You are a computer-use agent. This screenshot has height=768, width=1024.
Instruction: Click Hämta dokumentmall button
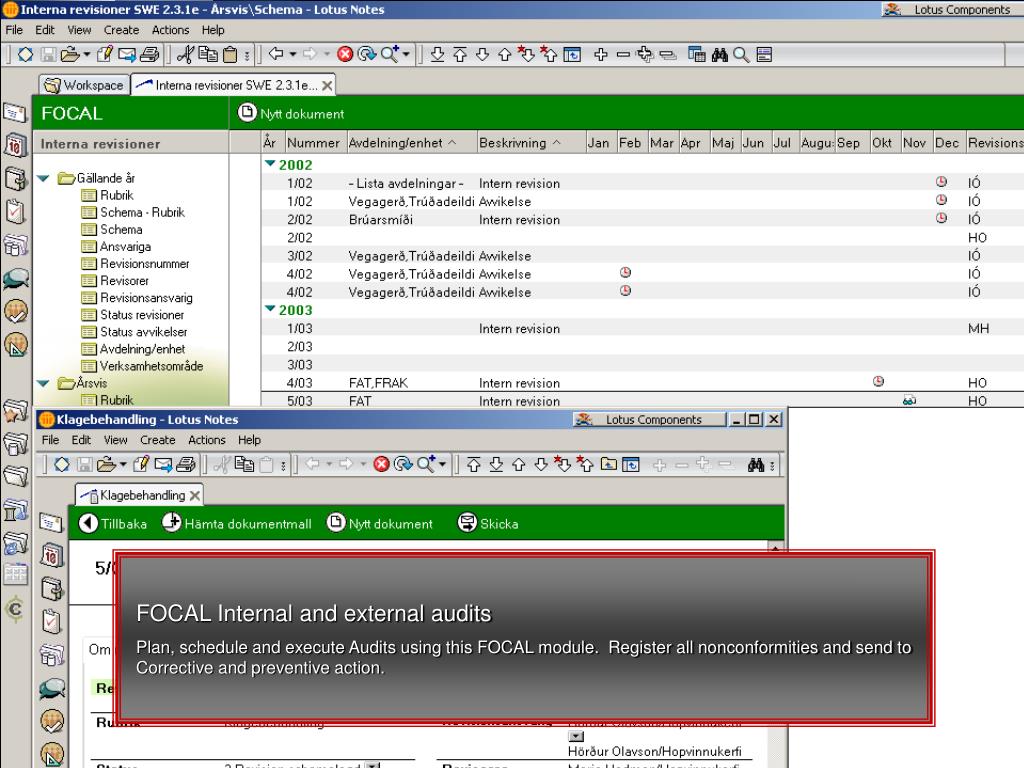(237, 524)
